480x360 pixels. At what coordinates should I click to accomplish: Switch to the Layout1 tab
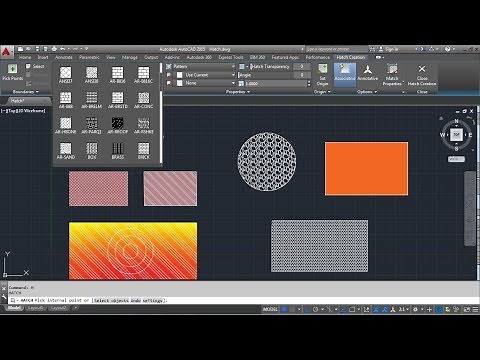[x=35, y=308]
